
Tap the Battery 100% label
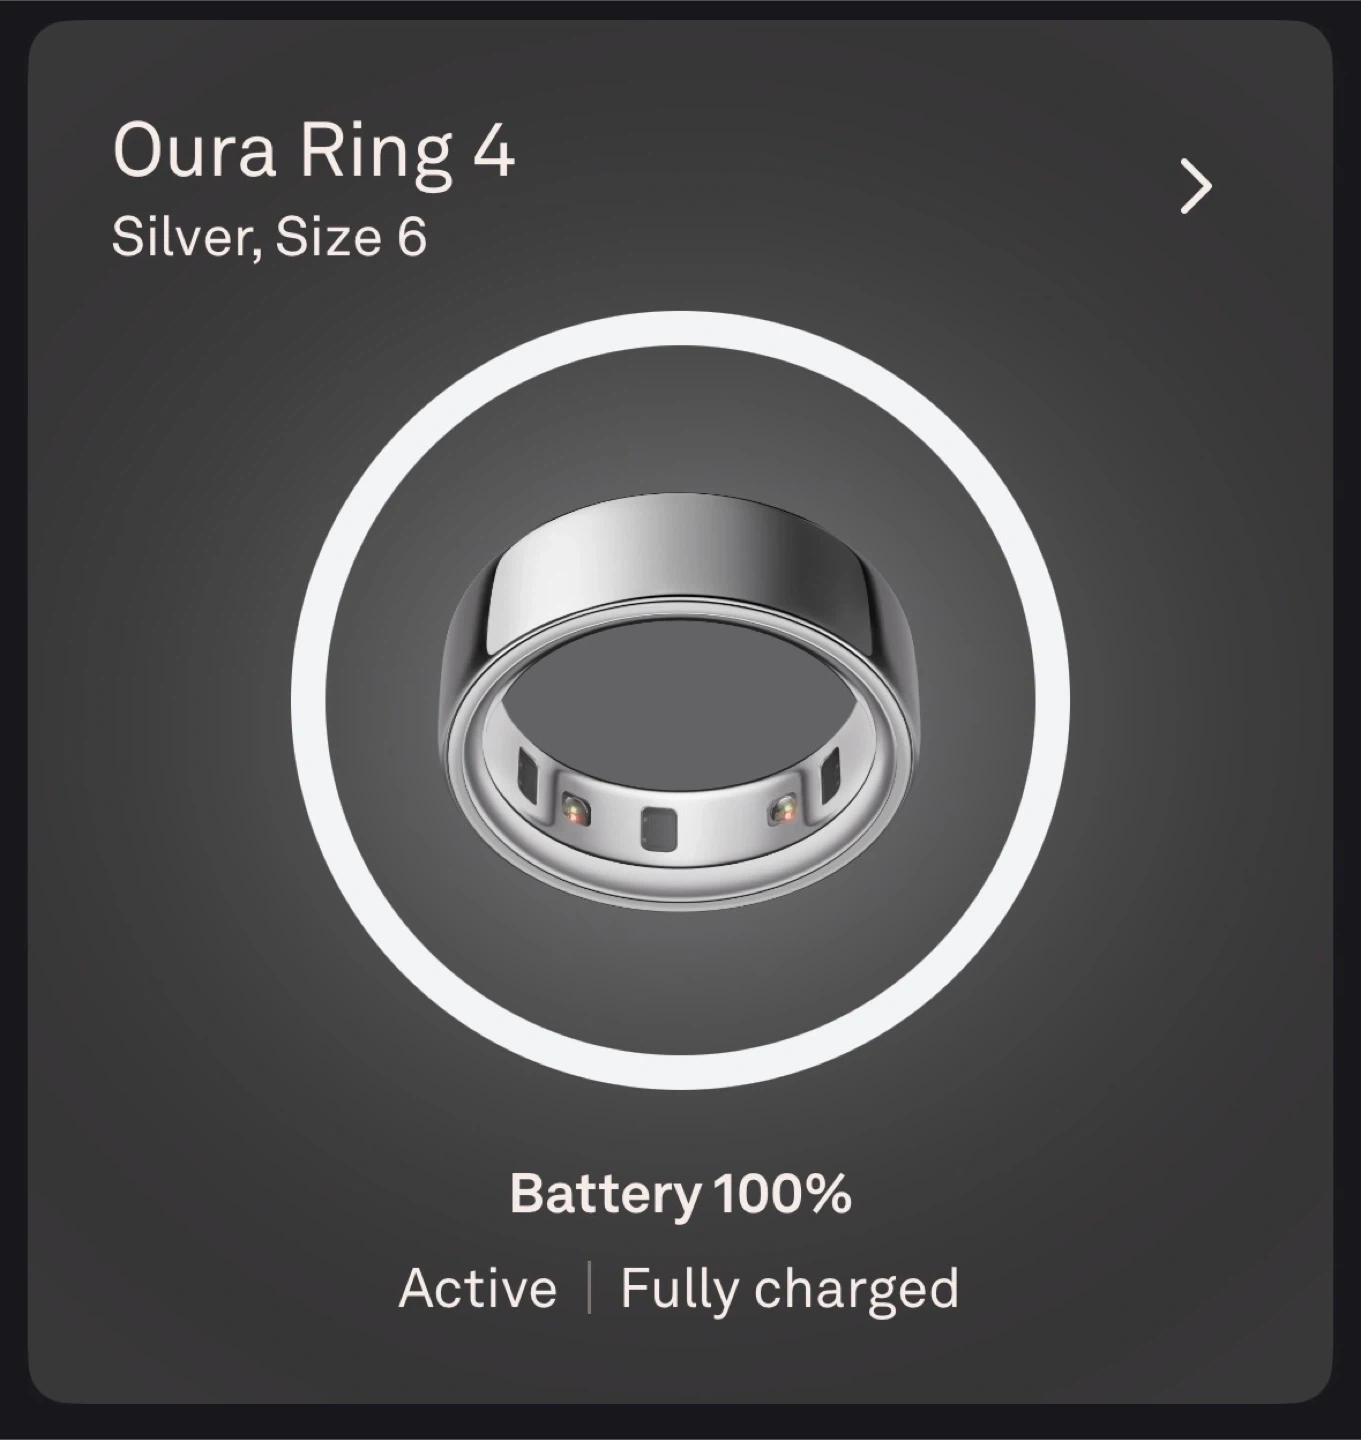click(680, 1193)
